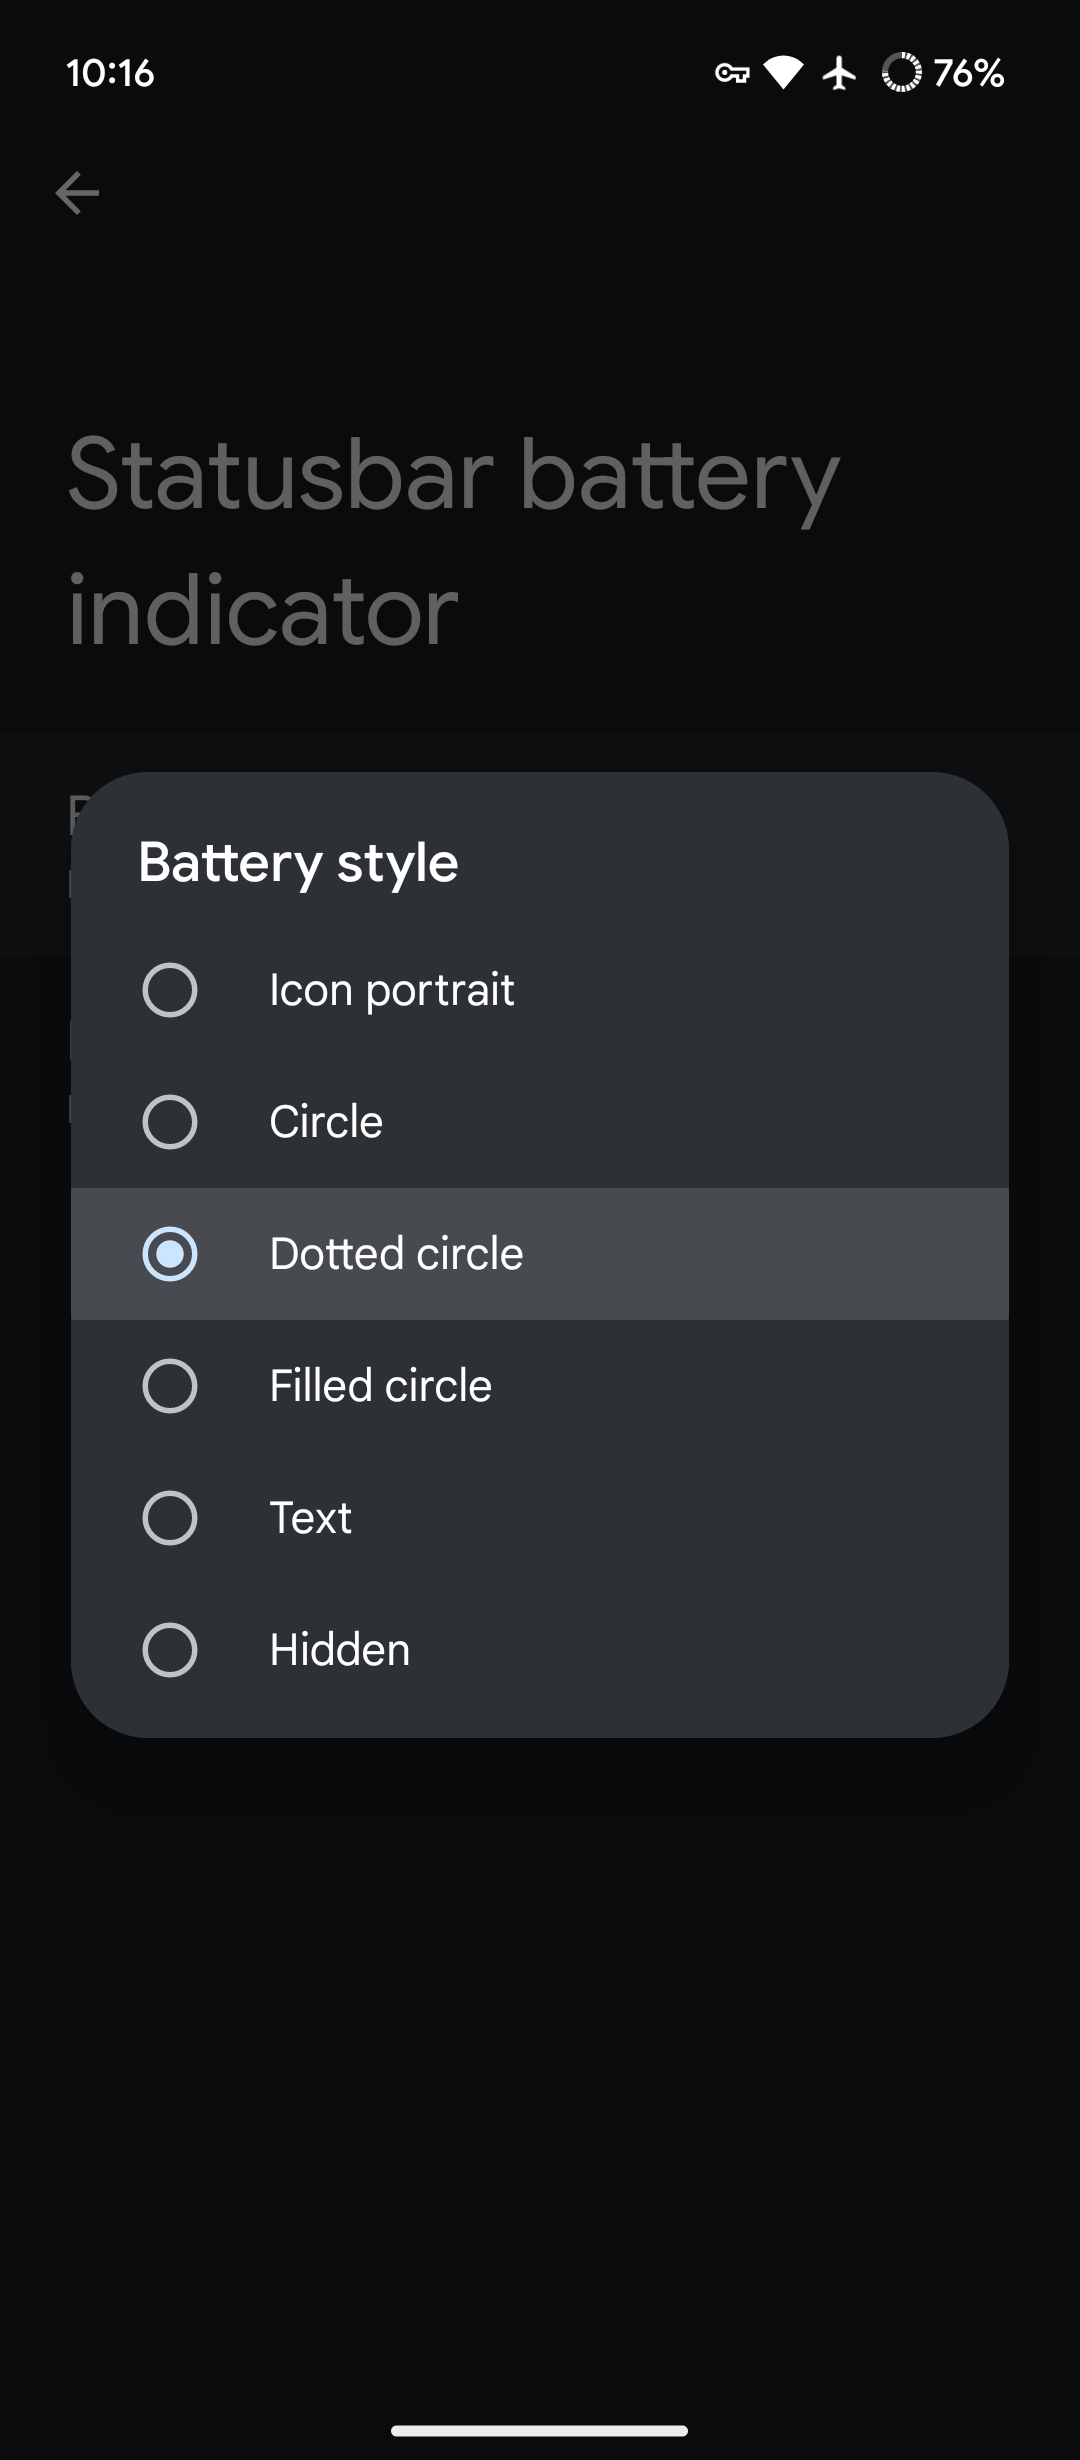
Task: Select the Filled circle radio button
Action: 170,1386
